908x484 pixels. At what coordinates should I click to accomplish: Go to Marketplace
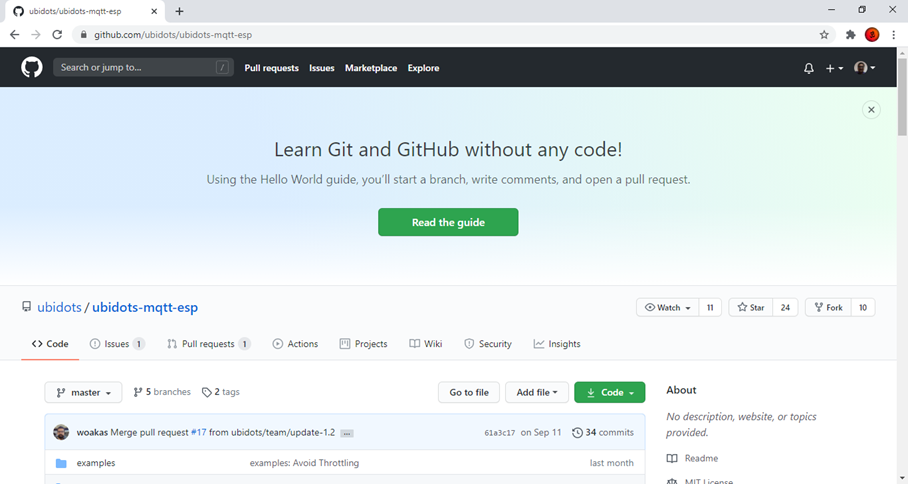point(371,68)
